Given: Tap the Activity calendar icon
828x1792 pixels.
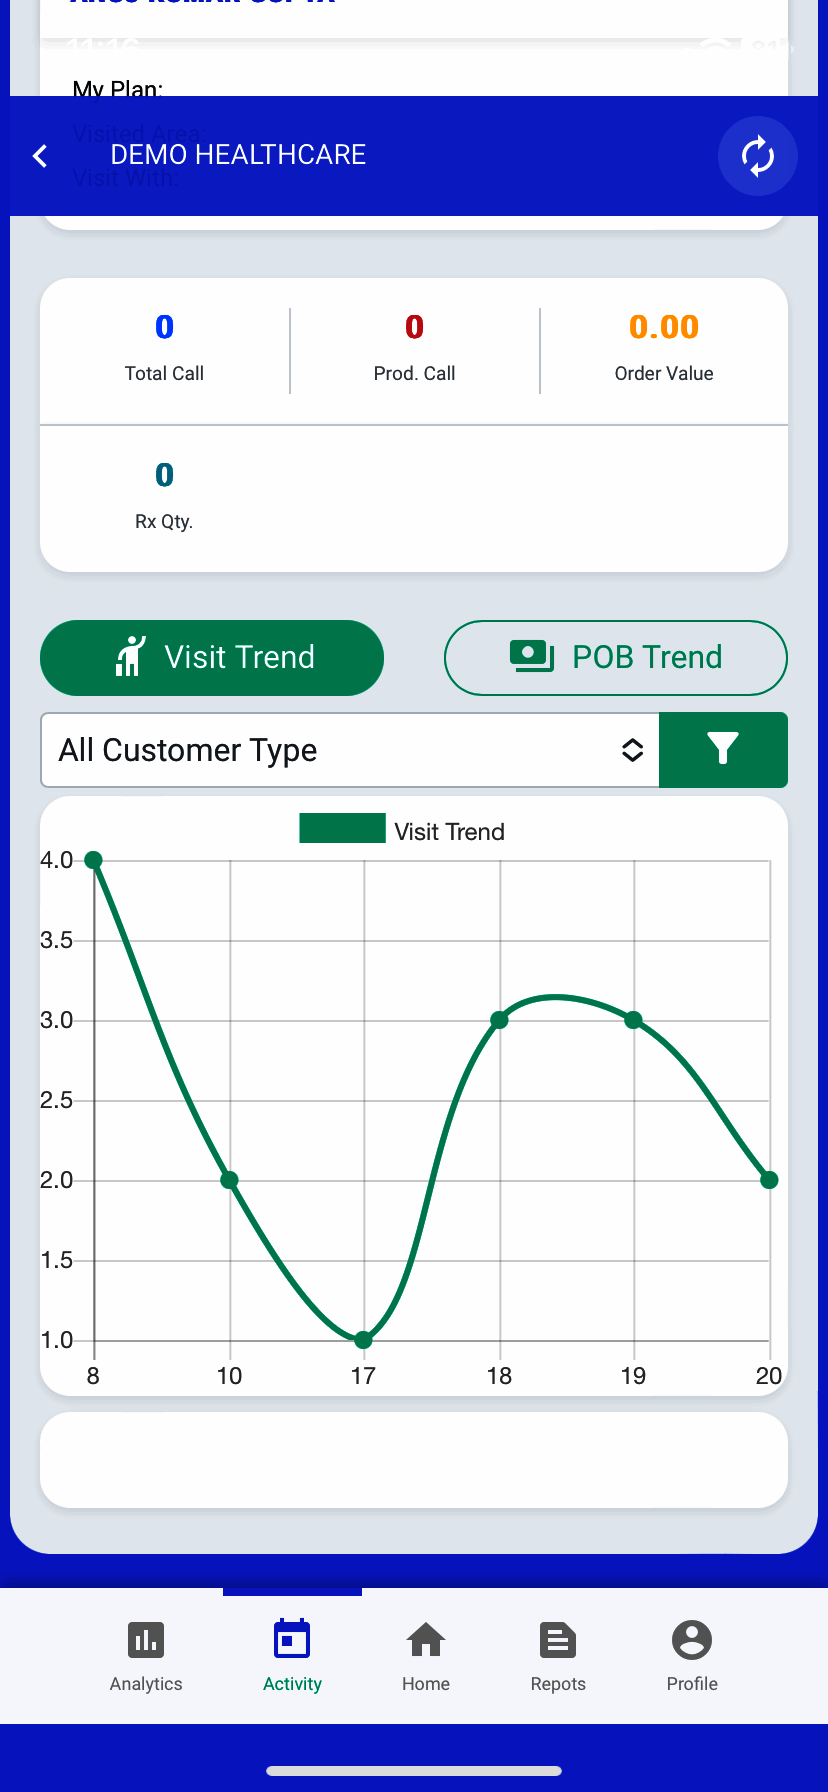Looking at the screenshot, I should [x=292, y=1640].
